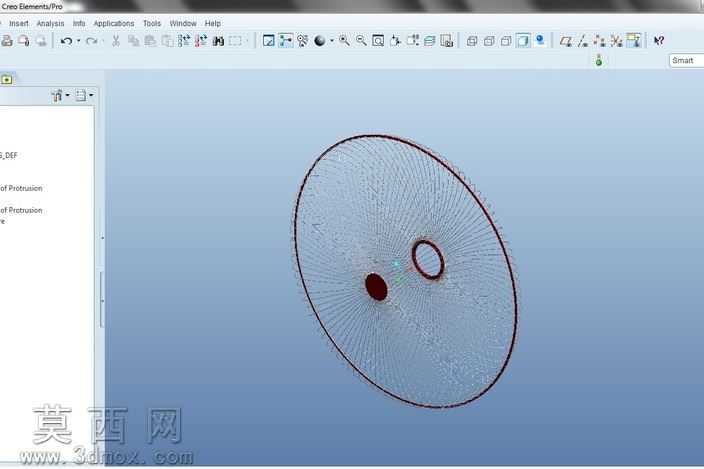This screenshot has width=704, height=469.
Task: Click the Layers icon
Action: point(430,41)
